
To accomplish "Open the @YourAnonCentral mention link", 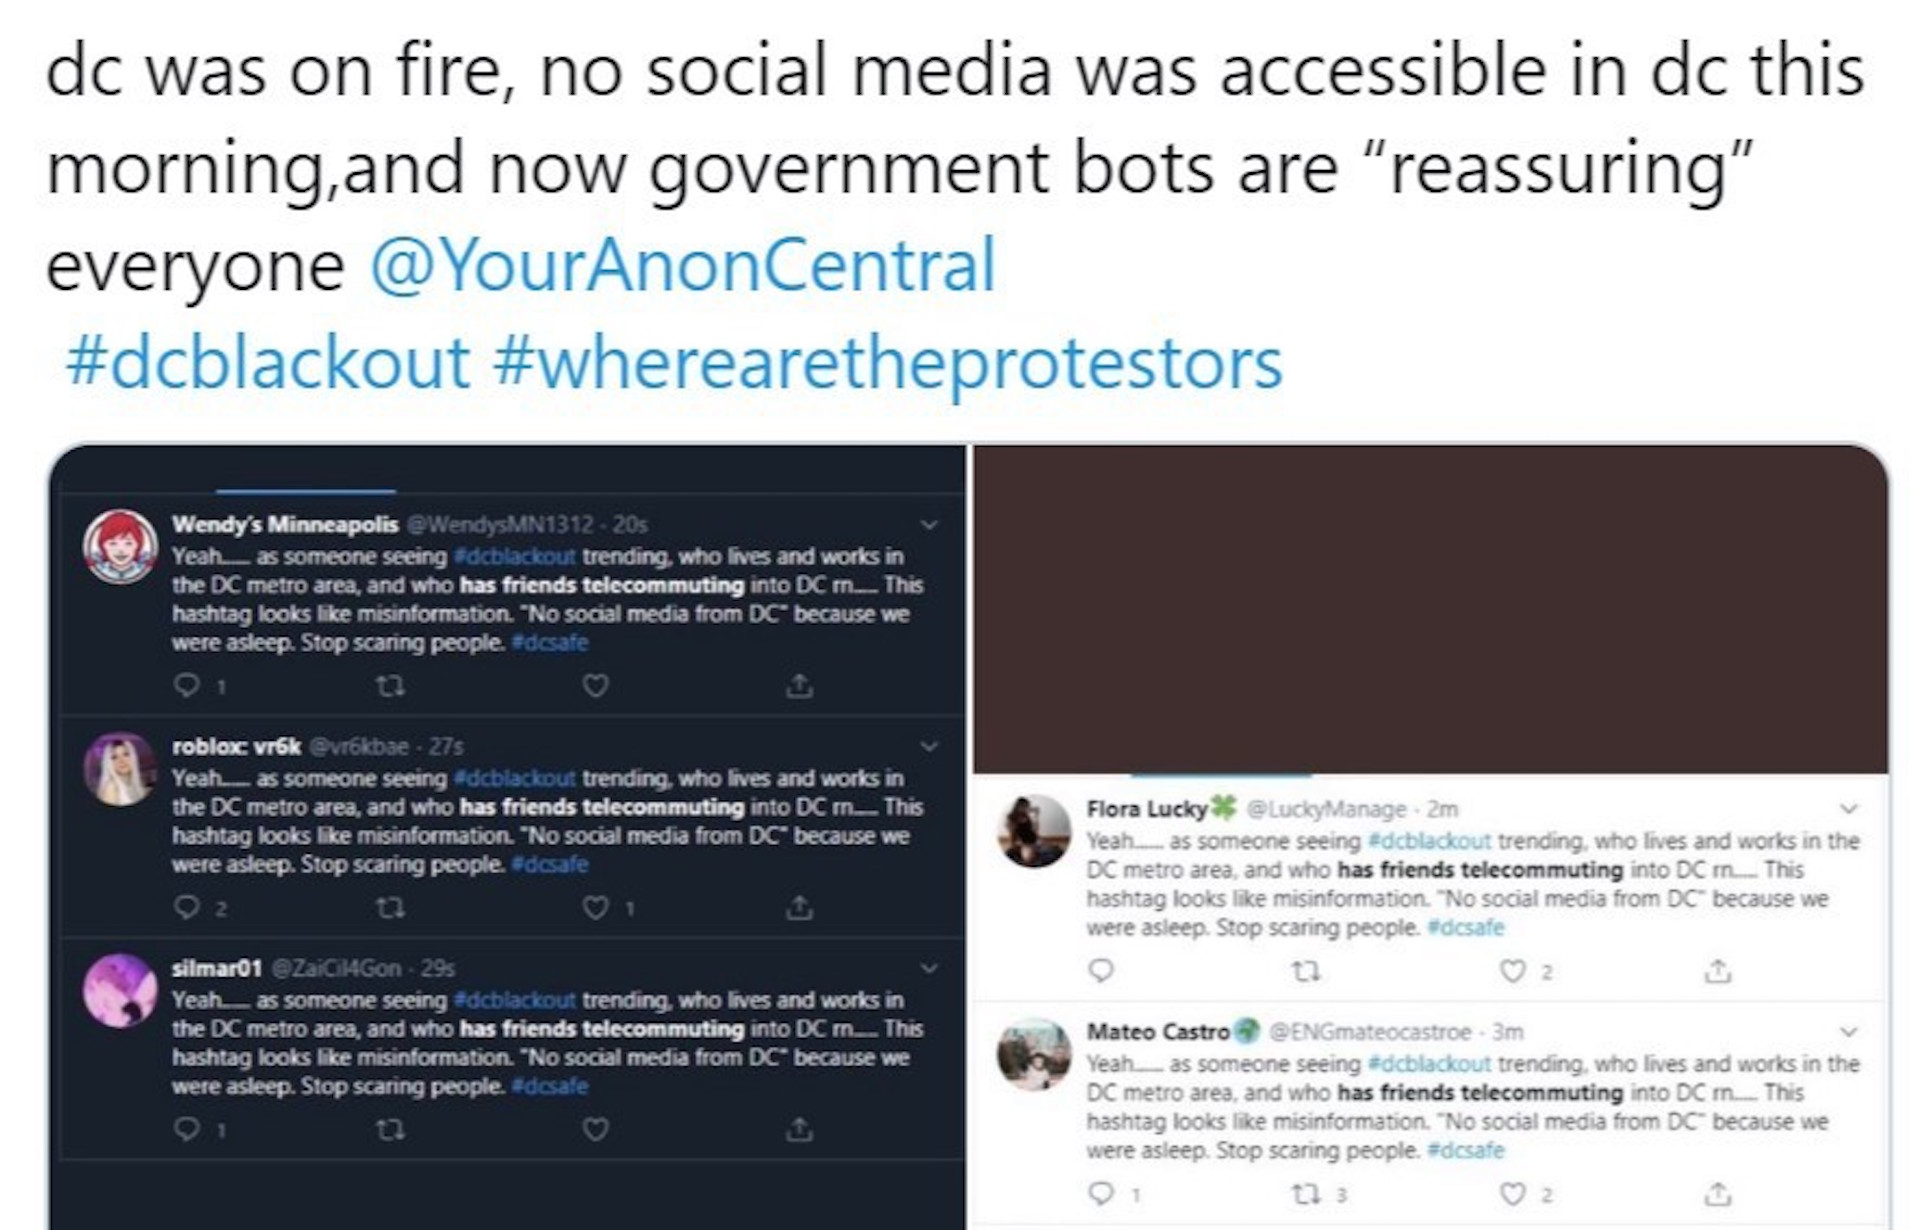I will click(683, 265).
